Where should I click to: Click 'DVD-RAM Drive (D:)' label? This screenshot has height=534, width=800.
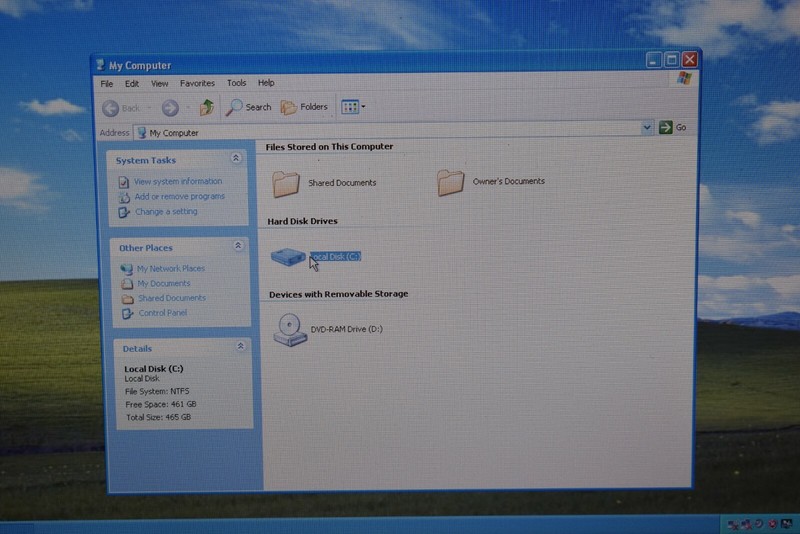pyautogui.click(x=346, y=329)
